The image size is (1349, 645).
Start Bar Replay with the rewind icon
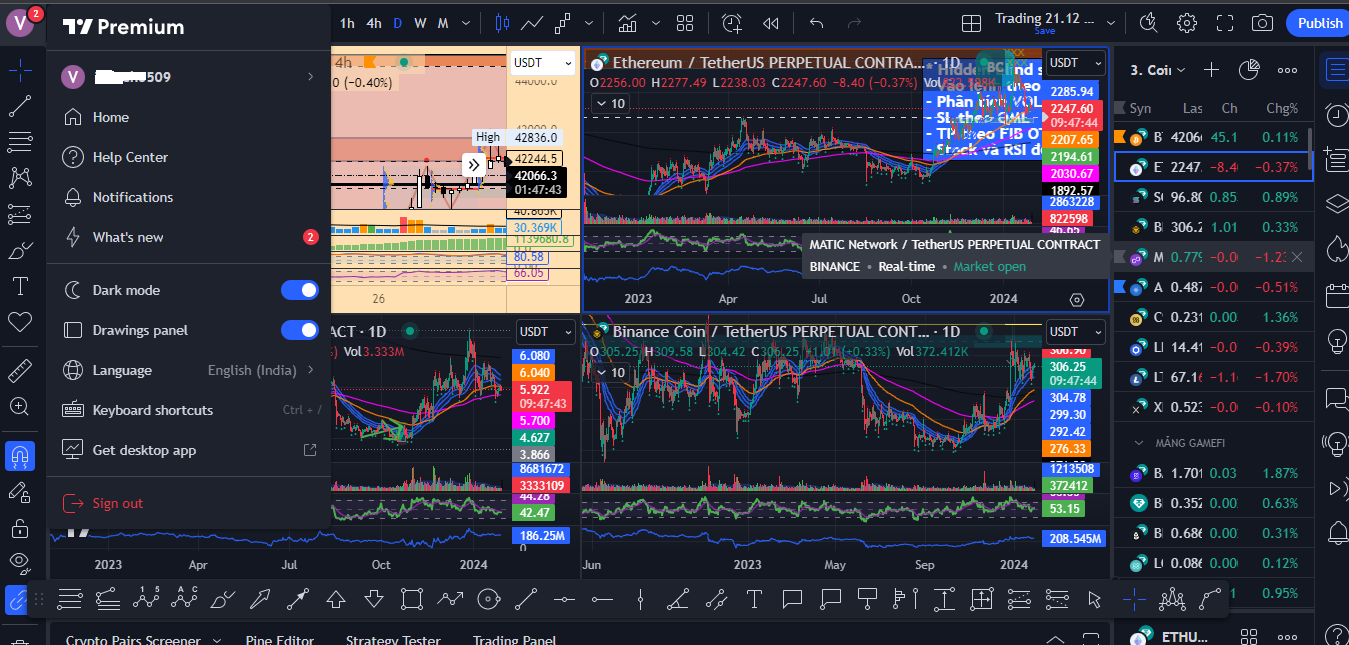771,23
